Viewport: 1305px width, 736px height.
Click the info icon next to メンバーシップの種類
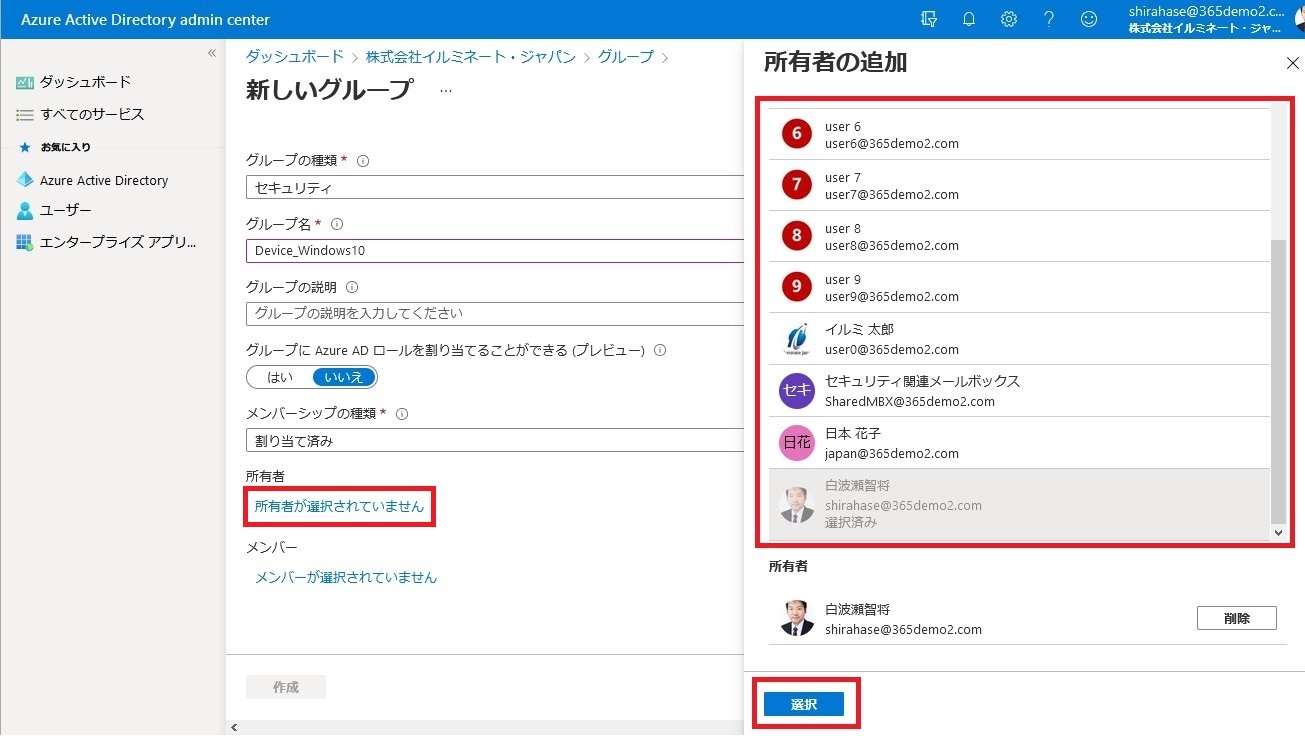402,413
